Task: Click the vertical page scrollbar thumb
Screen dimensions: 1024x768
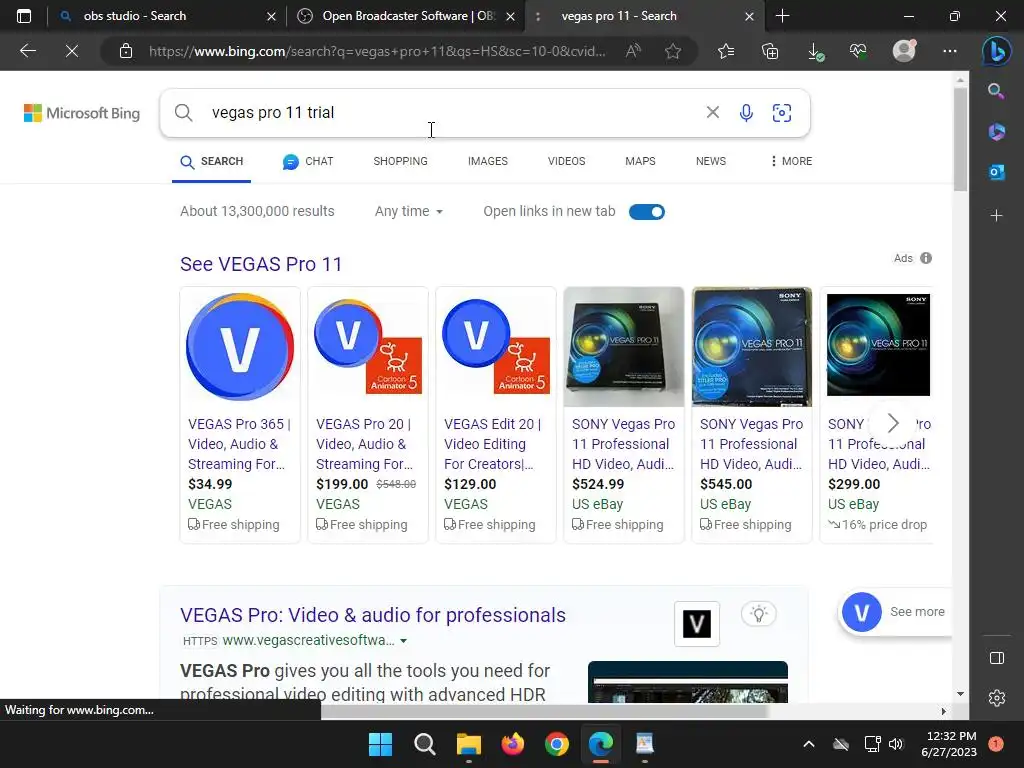Action: pyautogui.click(x=960, y=140)
